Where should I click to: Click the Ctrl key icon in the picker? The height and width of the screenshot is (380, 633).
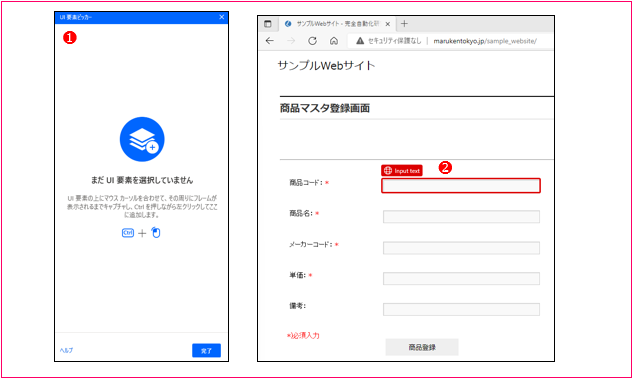(x=128, y=233)
